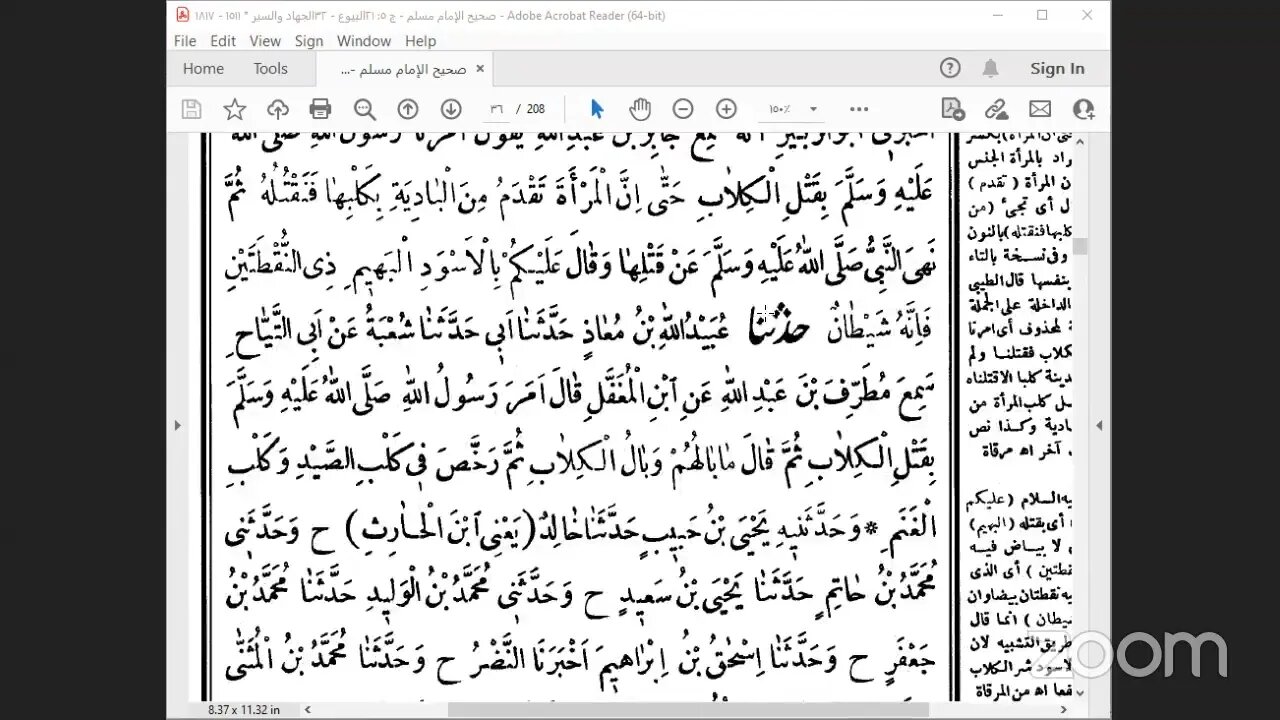Open the View menu

coord(265,41)
